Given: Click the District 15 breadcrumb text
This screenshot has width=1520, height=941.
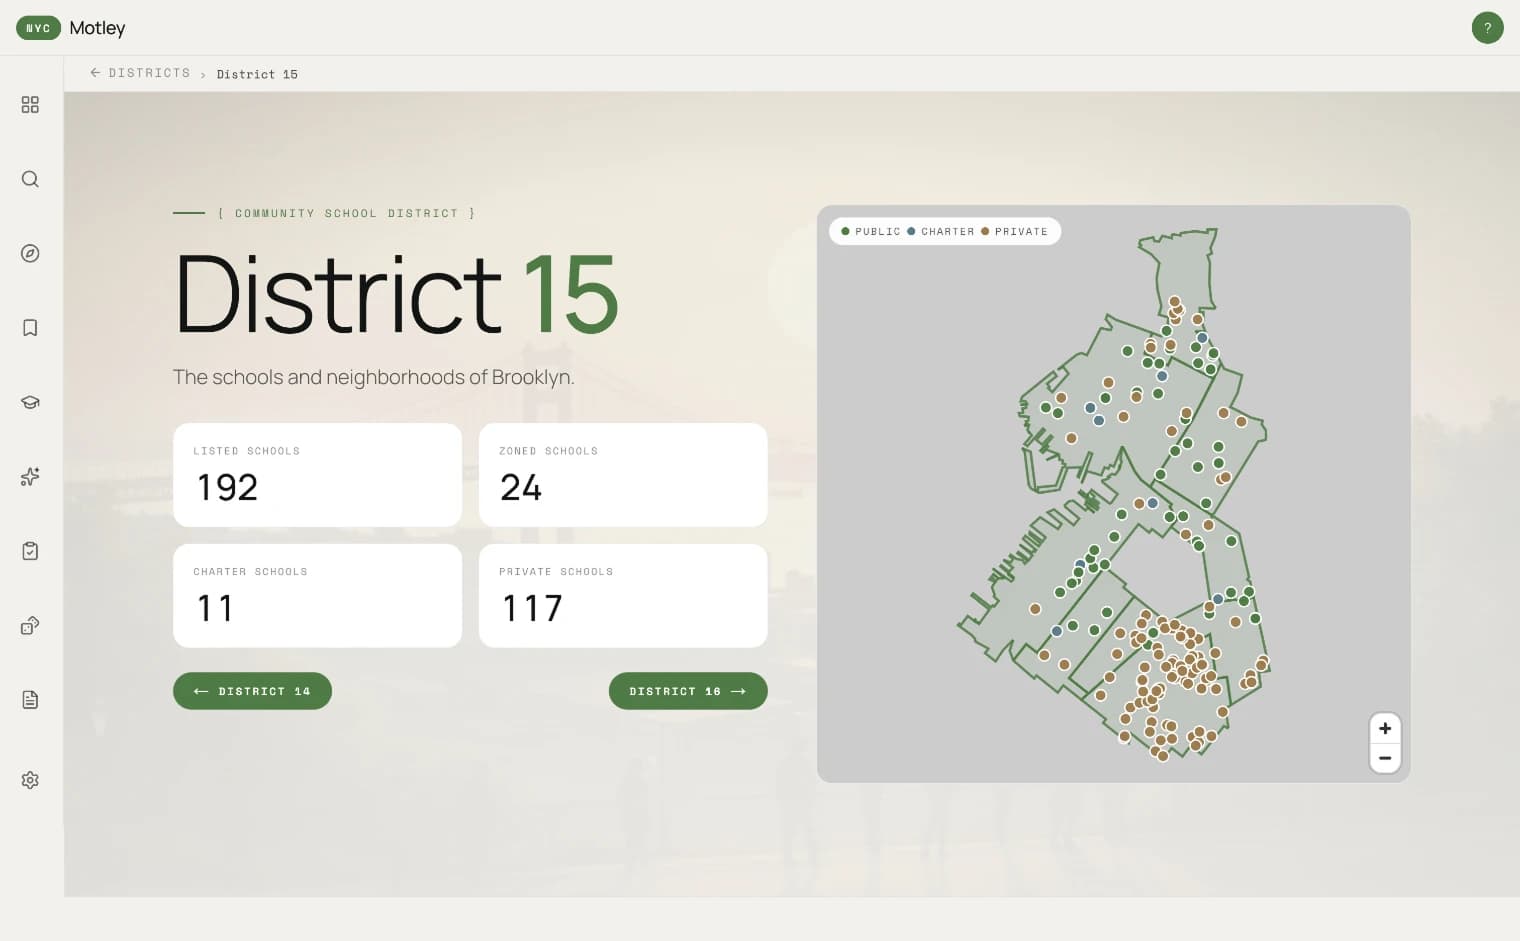Looking at the screenshot, I should [257, 74].
